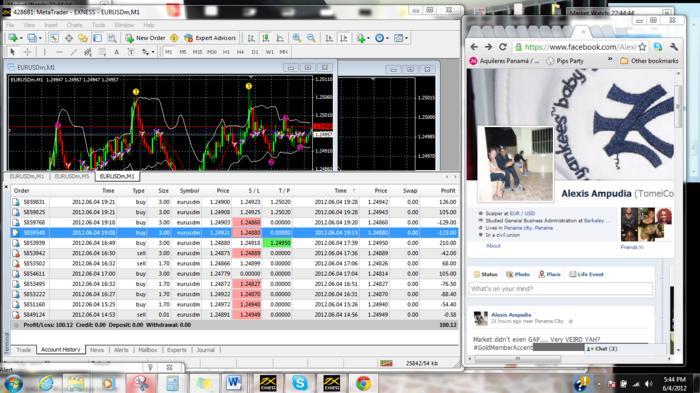Zoom in on the chart

tap(296, 38)
